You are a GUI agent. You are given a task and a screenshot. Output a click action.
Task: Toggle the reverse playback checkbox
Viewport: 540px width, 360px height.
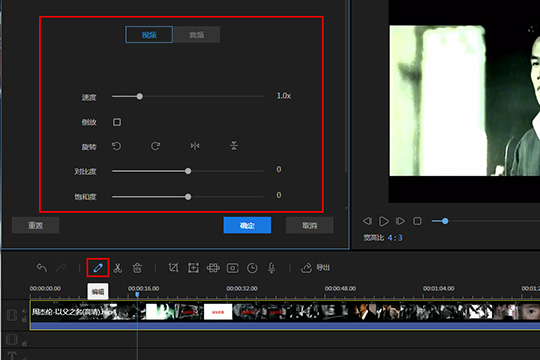coord(117,122)
